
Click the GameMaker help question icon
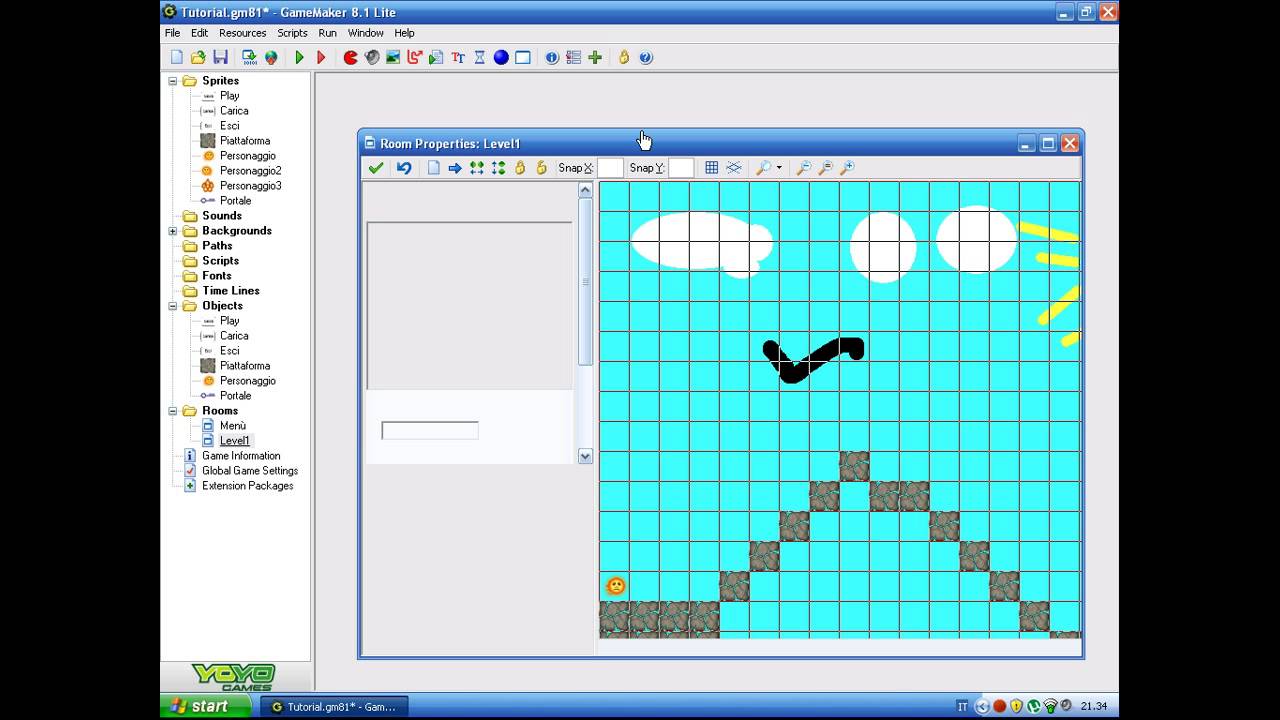point(646,58)
